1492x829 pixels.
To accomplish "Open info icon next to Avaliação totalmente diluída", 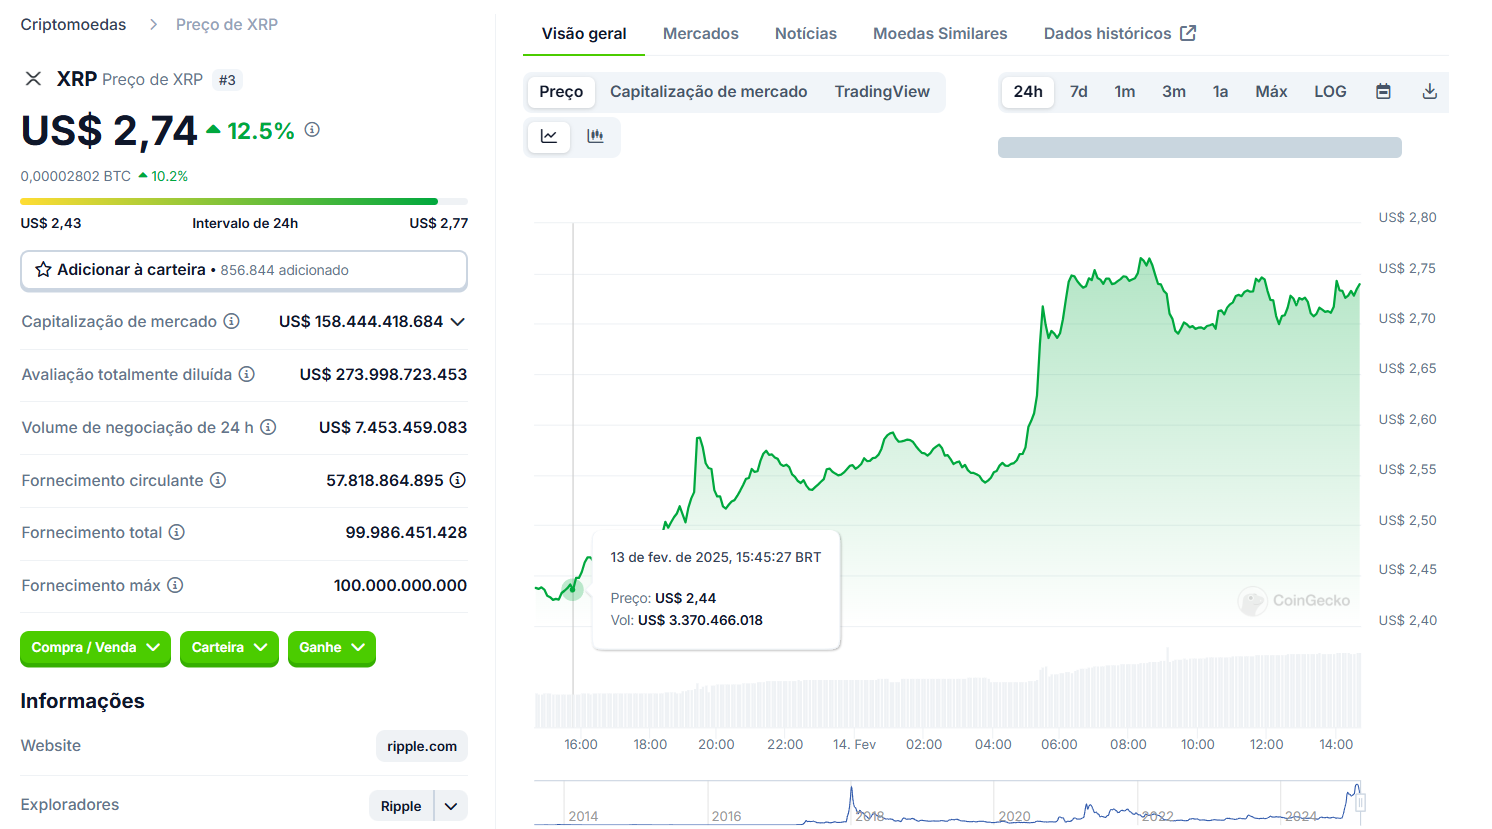I will pyautogui.click(x=246, y=374).
